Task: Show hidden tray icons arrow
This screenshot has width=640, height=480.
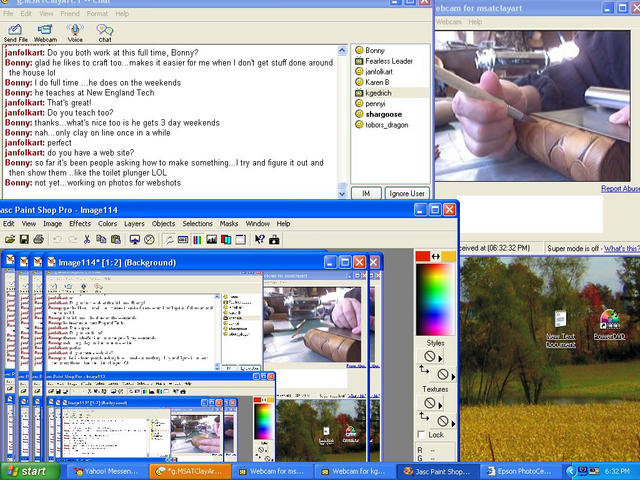Action: click(x=570, y=471)
